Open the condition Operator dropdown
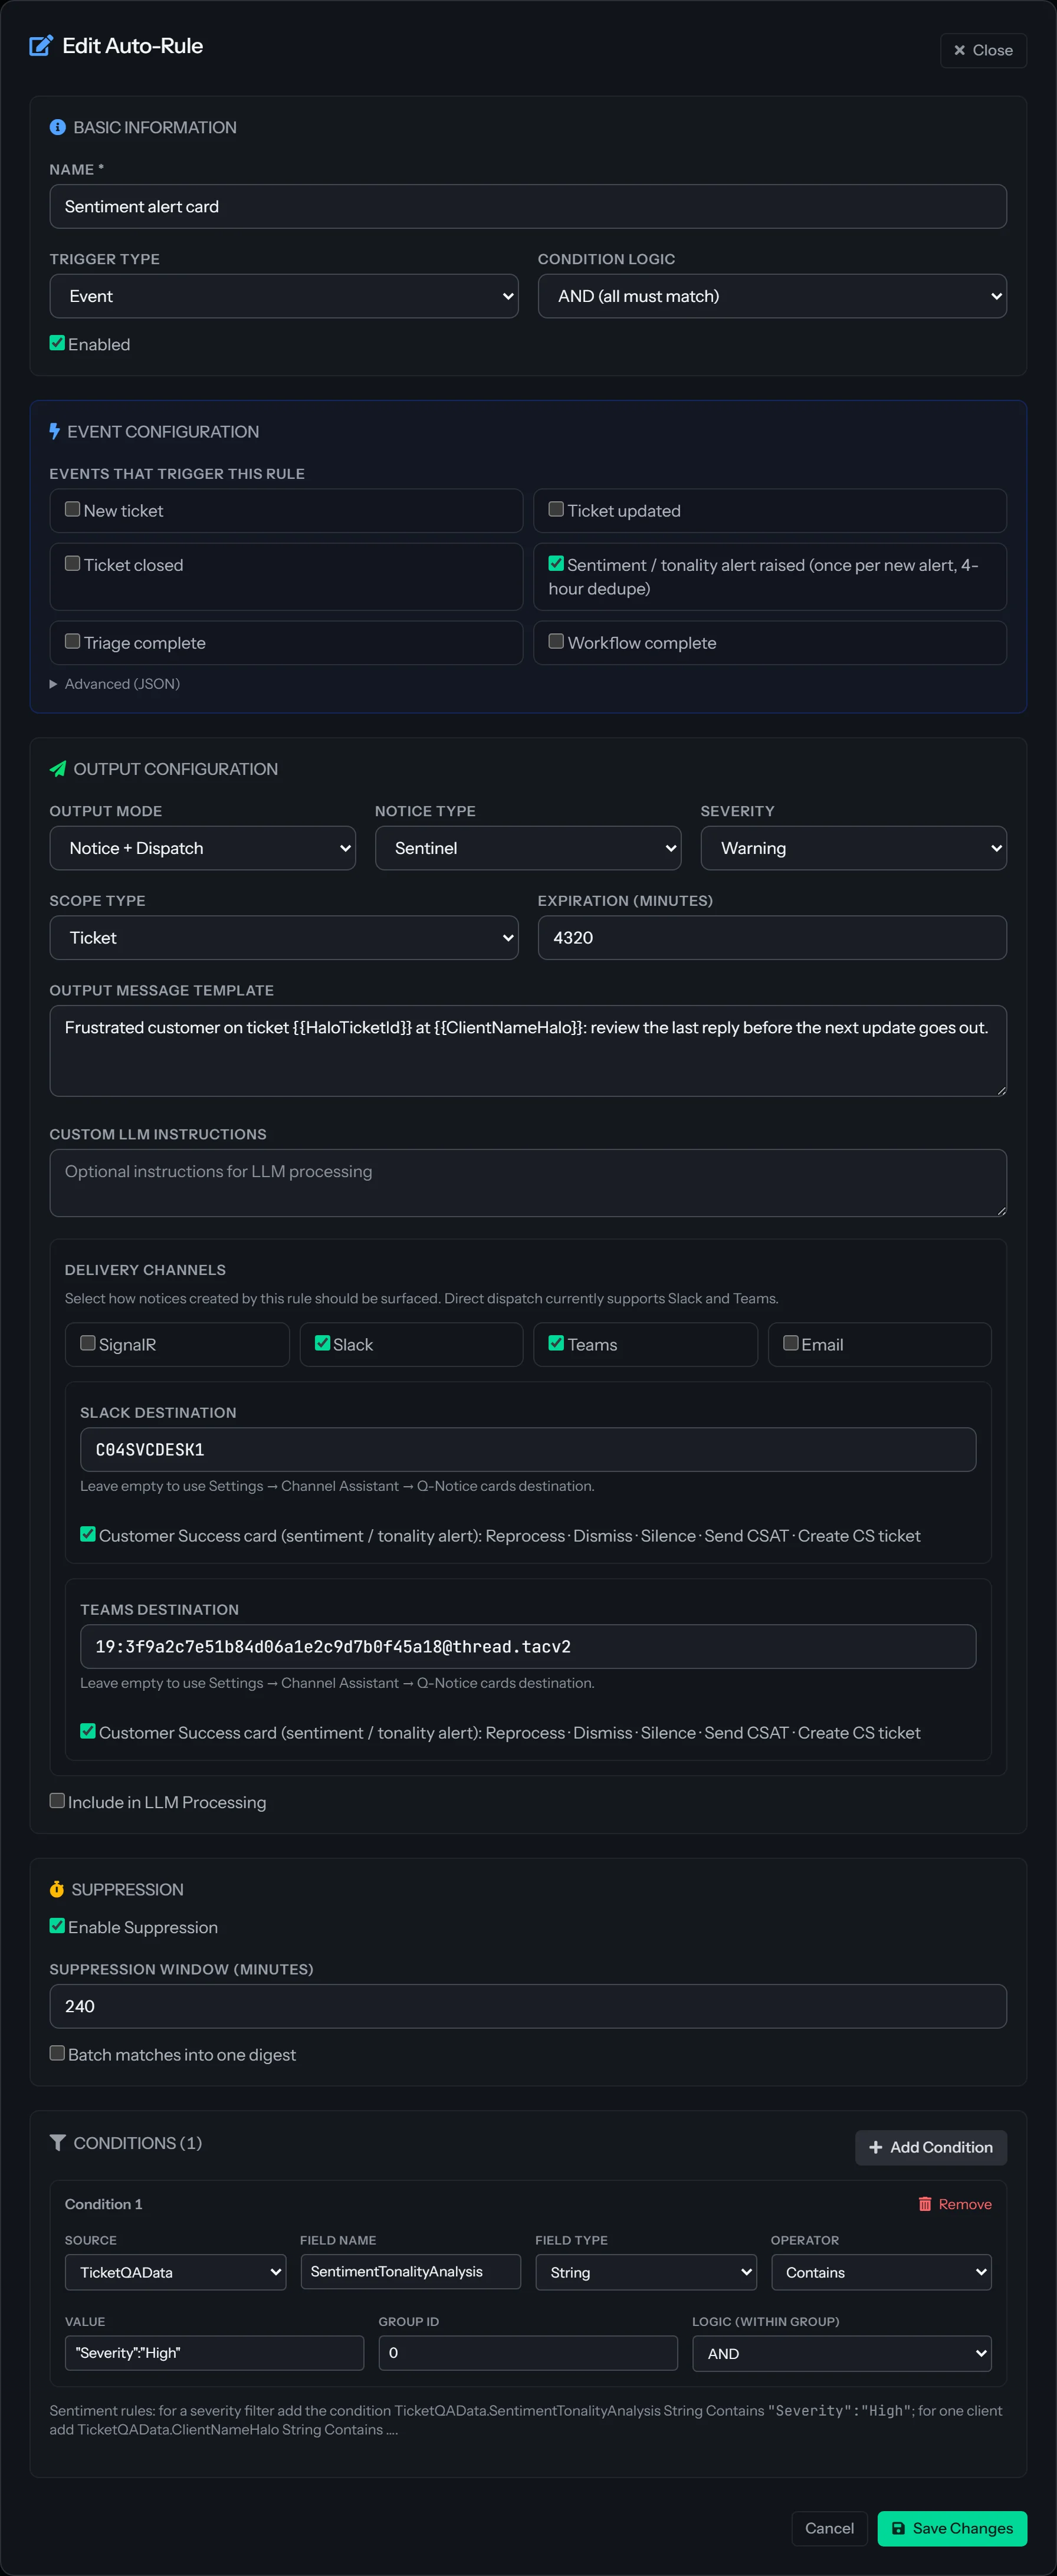 click(881, 2272)
